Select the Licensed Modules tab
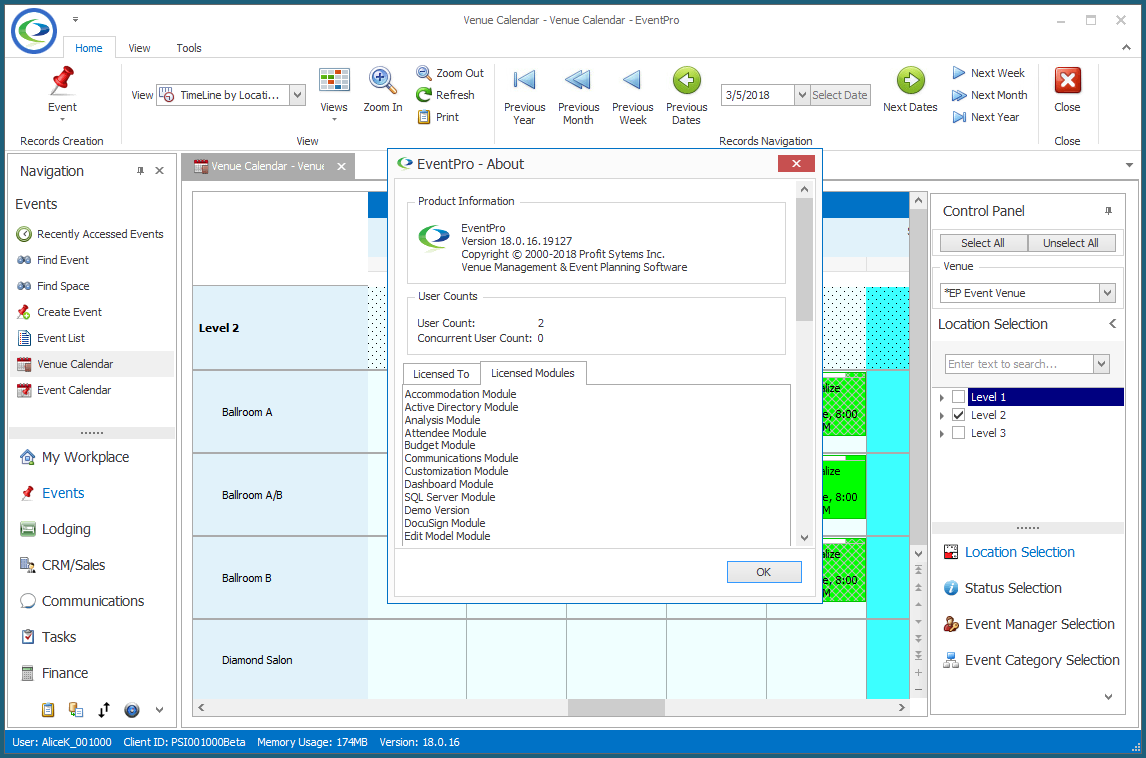The width and height of the screenshot is (1146, 758). coord(532,373)
